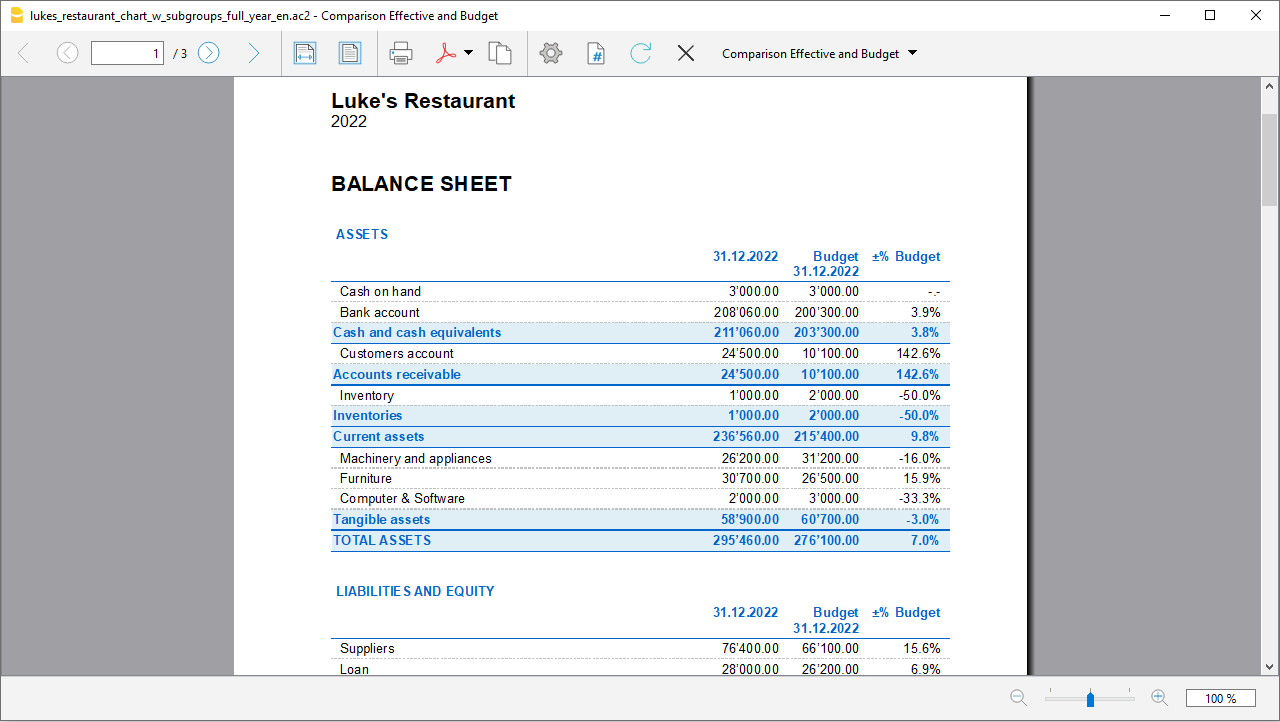The image size is (1280, 722).
Task: Open the Comparison Effective and Budget selector
Action: click(810, 53)
